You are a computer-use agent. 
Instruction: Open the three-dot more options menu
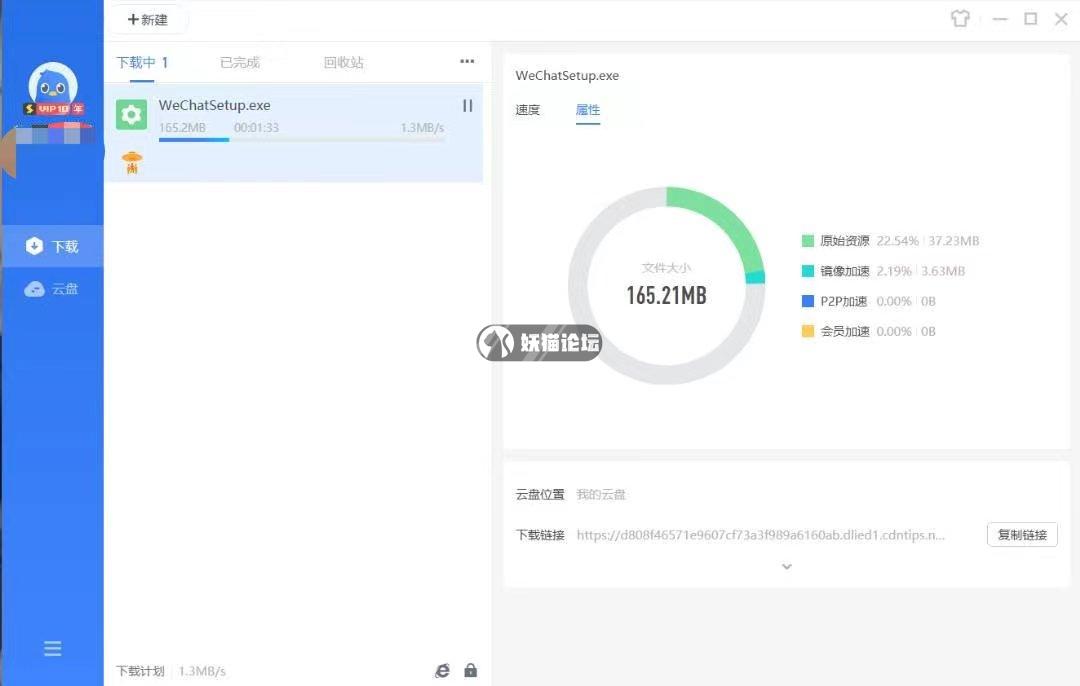[467, 61]
